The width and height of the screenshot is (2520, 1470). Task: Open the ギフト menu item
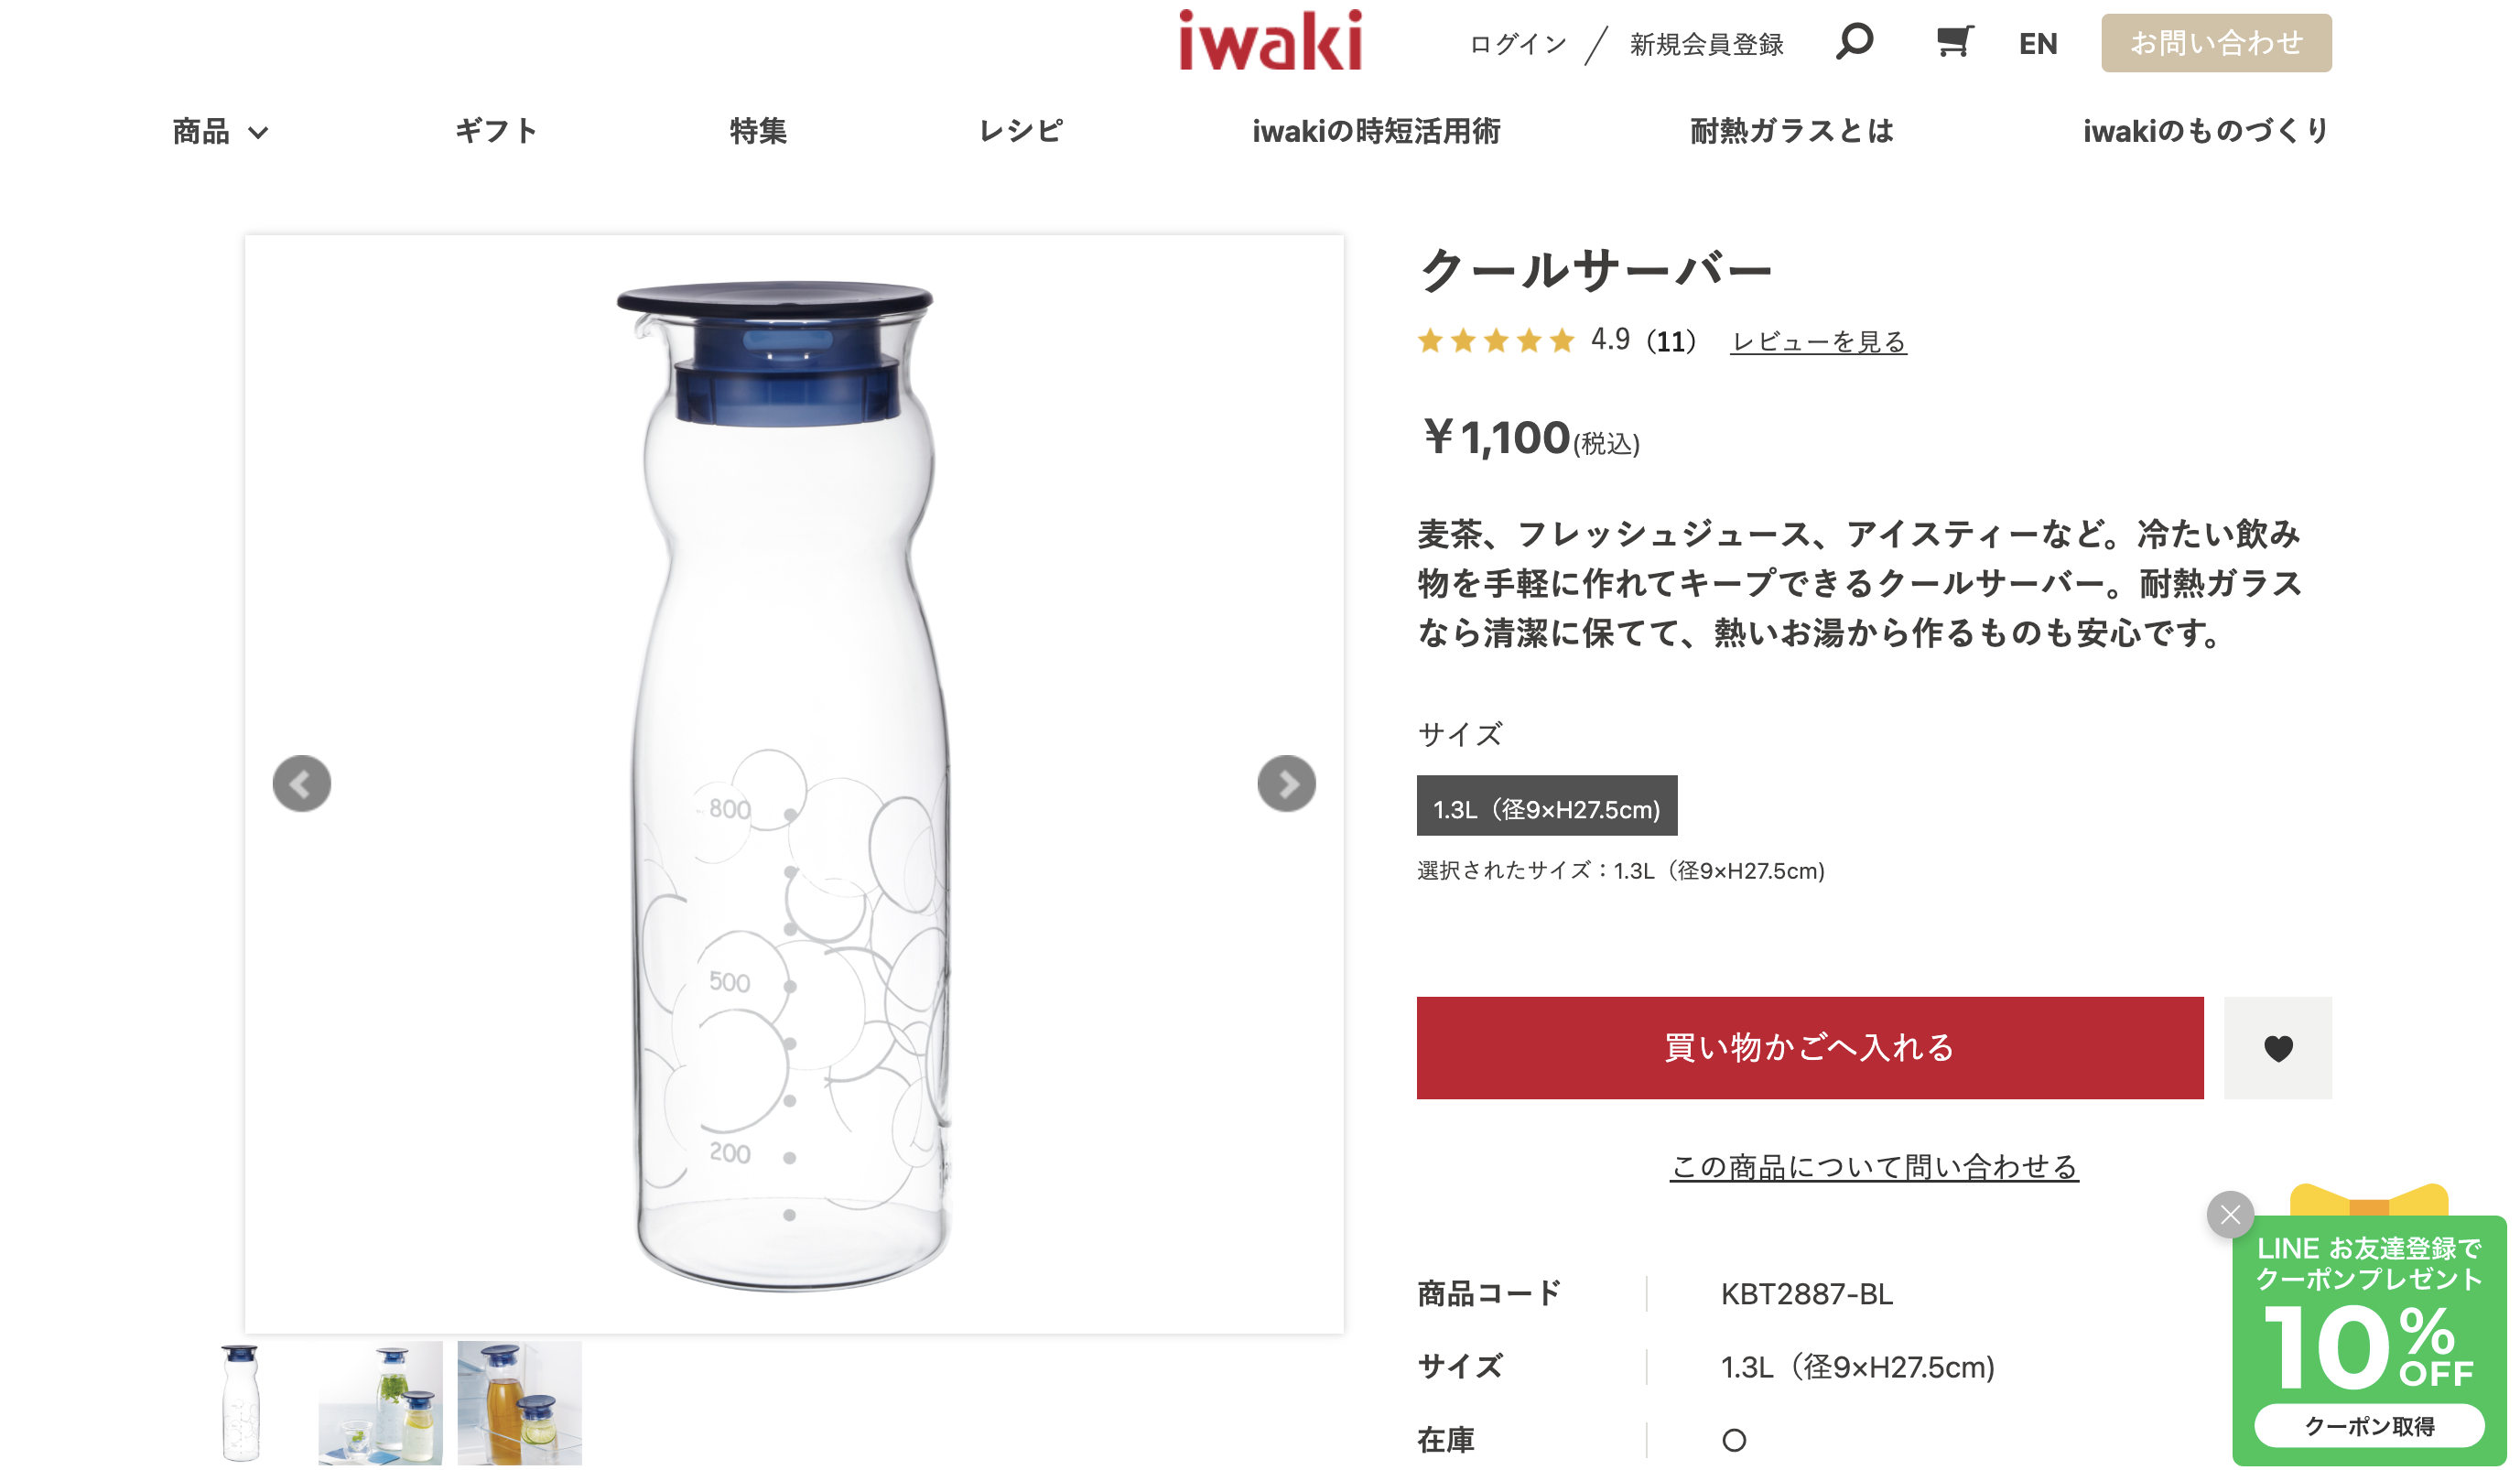tap(496, 131)
